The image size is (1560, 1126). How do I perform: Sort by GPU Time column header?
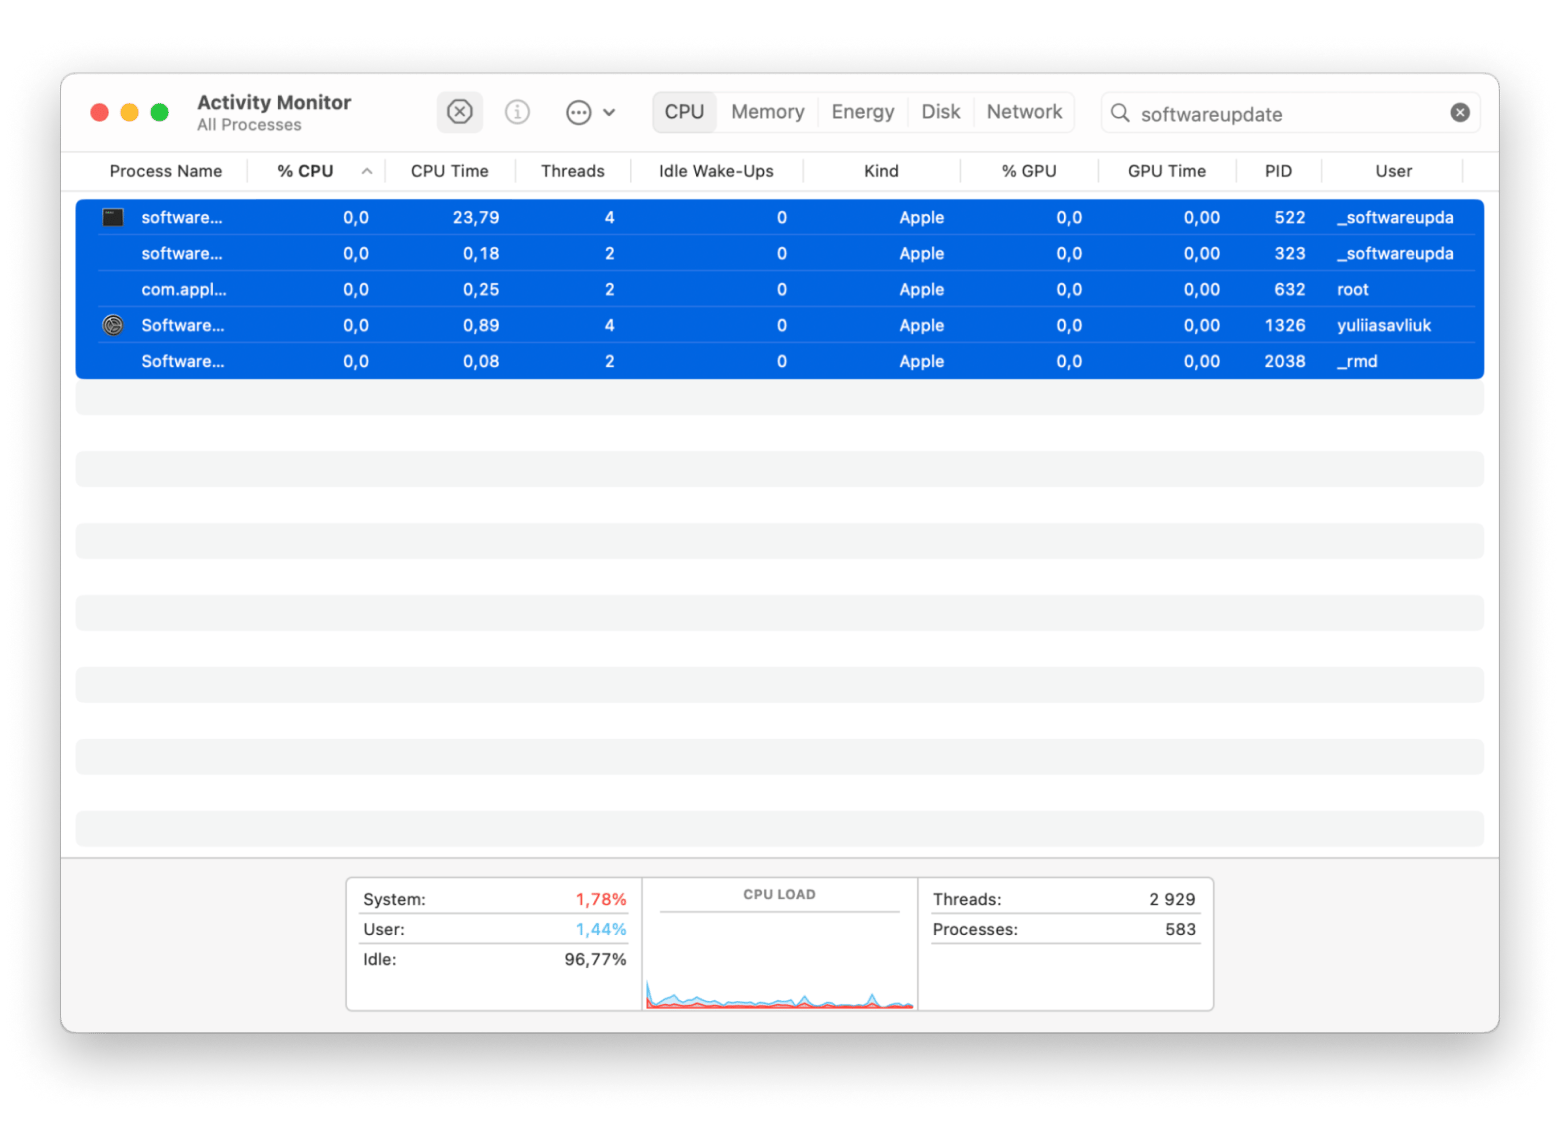pos(1166,171)
